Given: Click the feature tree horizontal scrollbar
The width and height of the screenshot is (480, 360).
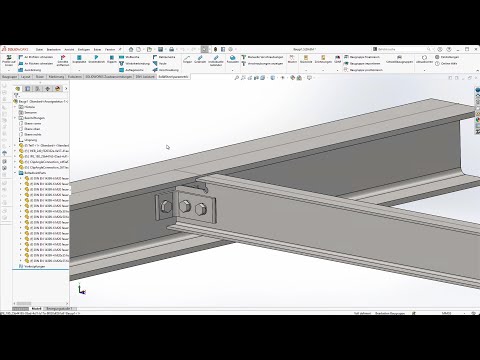Looking at the screenshot, I should tap(40, 304).
